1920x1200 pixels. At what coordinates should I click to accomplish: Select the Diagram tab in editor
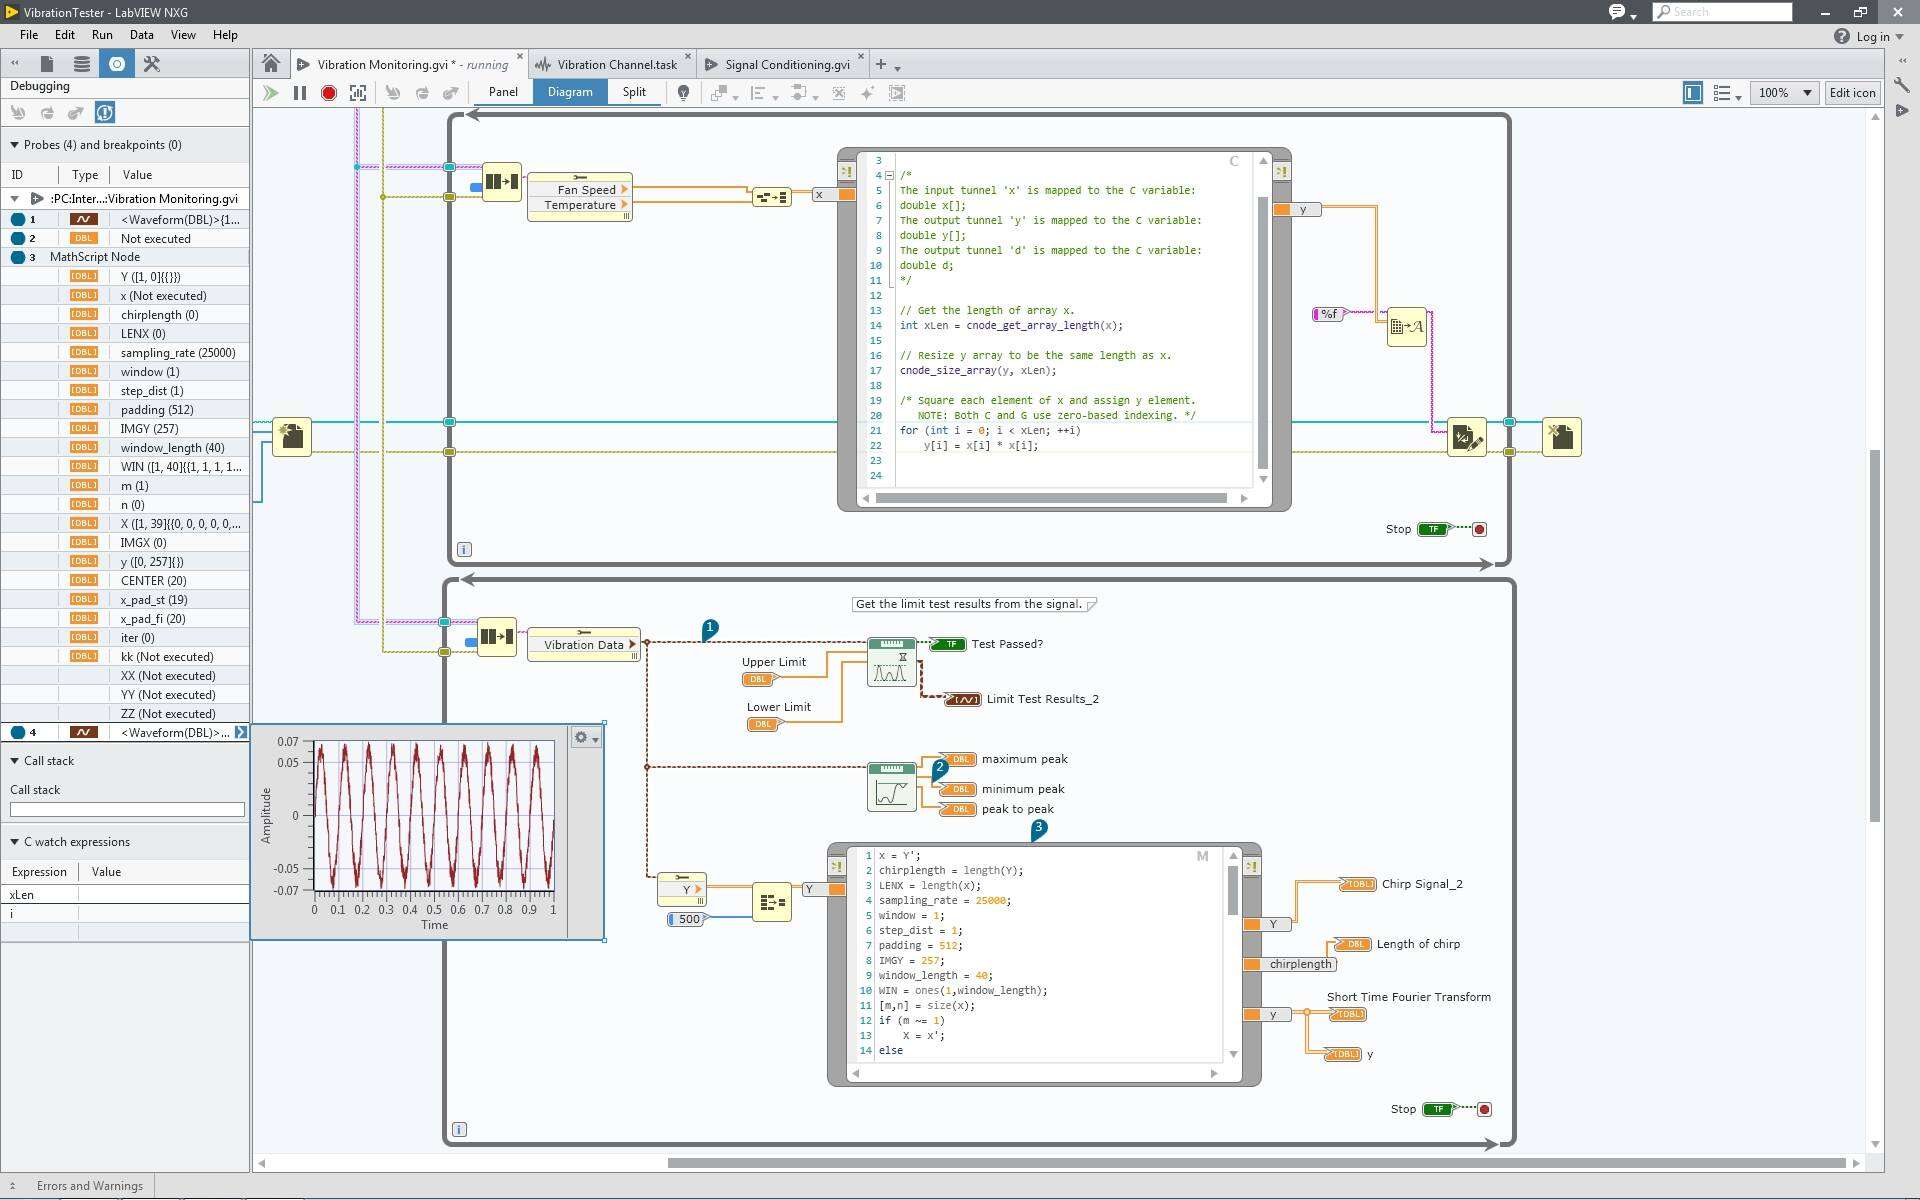pos(570,91)
